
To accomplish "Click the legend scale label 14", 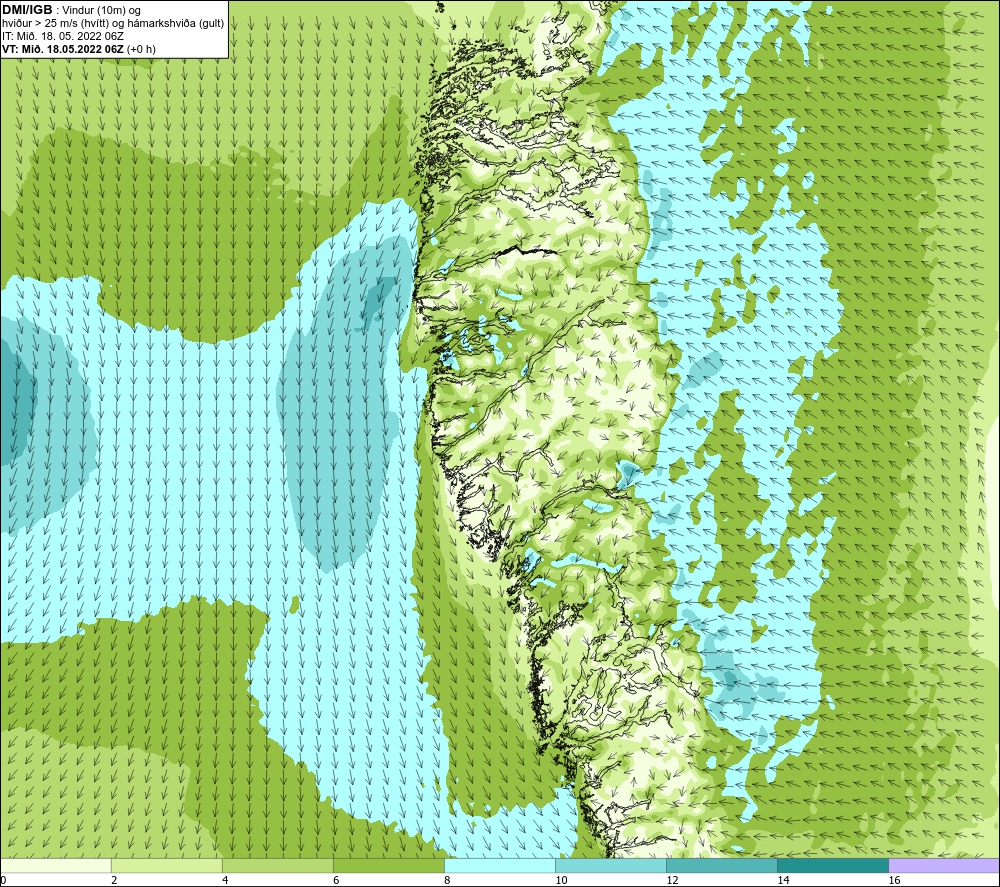I will point(783,881).
